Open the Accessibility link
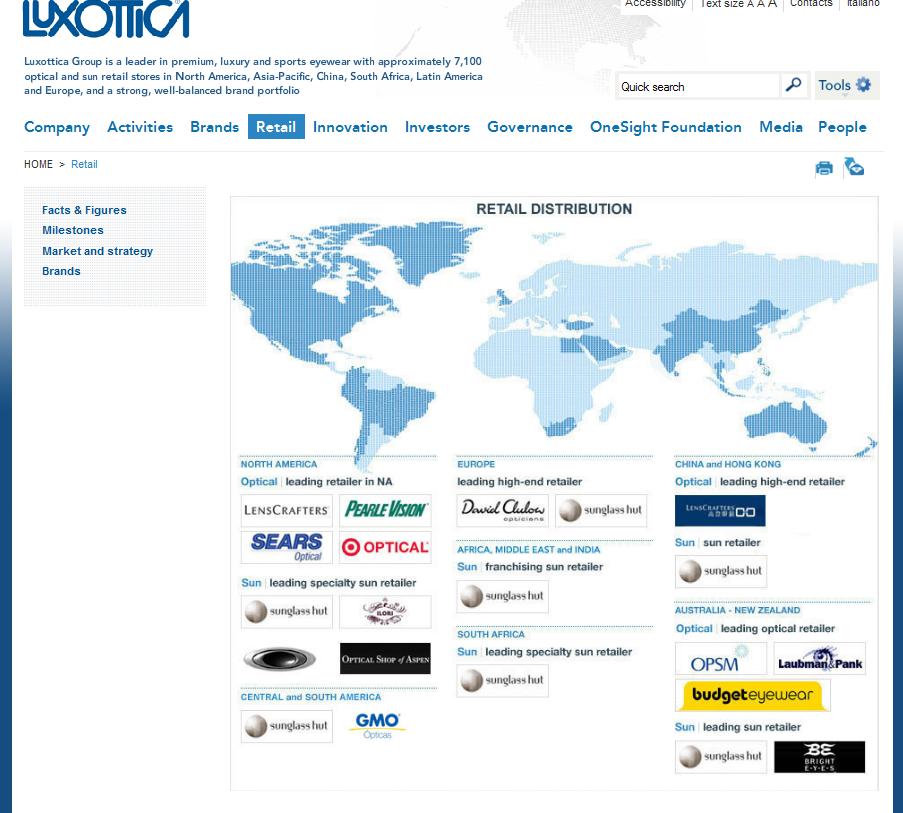This screenshot has height=813, width=903. click(655, 3)
